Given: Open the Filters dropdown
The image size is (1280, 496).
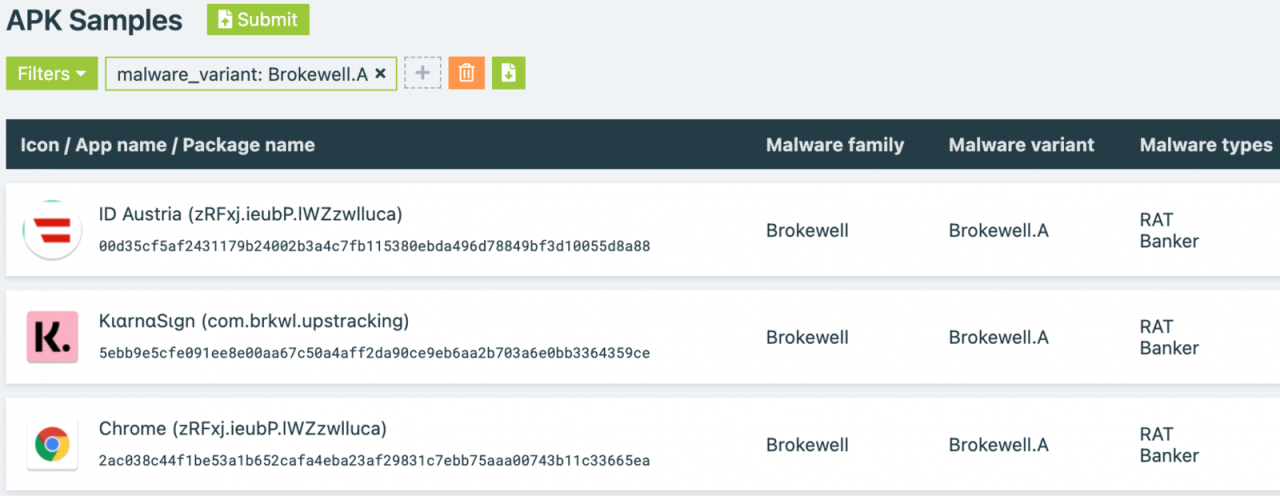Looking at the screenshot, I should click(x=52, y=74).
